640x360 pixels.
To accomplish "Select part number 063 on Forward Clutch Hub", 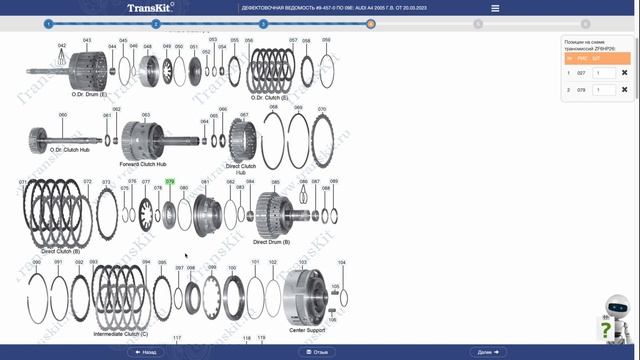I will pos(146,115).
